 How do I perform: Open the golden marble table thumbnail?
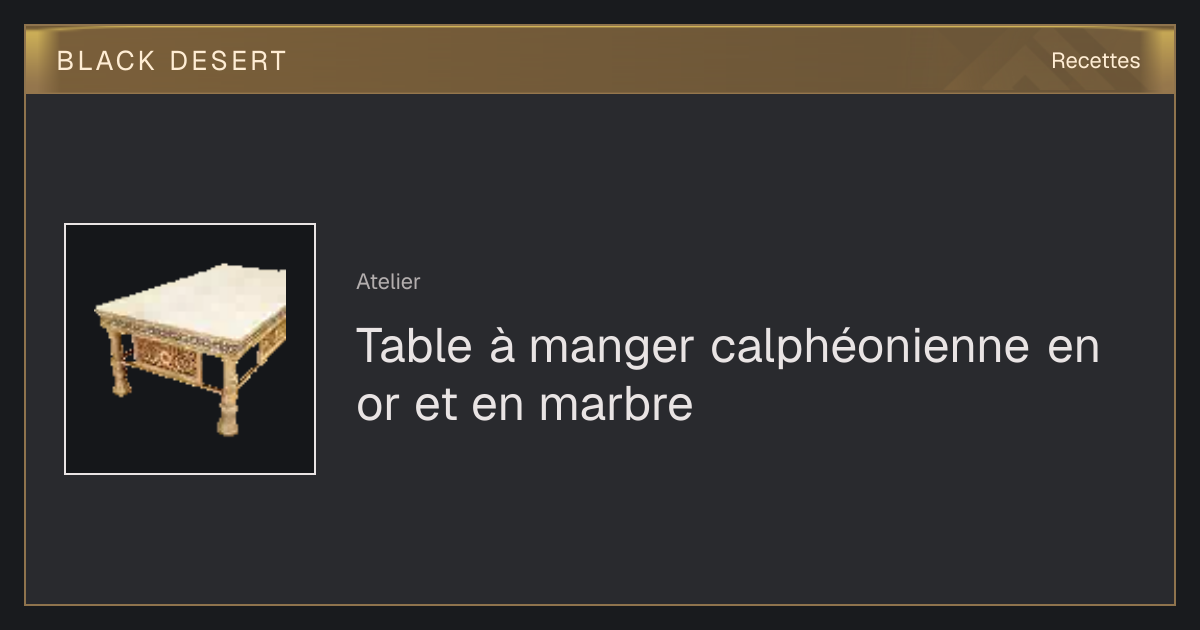[190, 349]
